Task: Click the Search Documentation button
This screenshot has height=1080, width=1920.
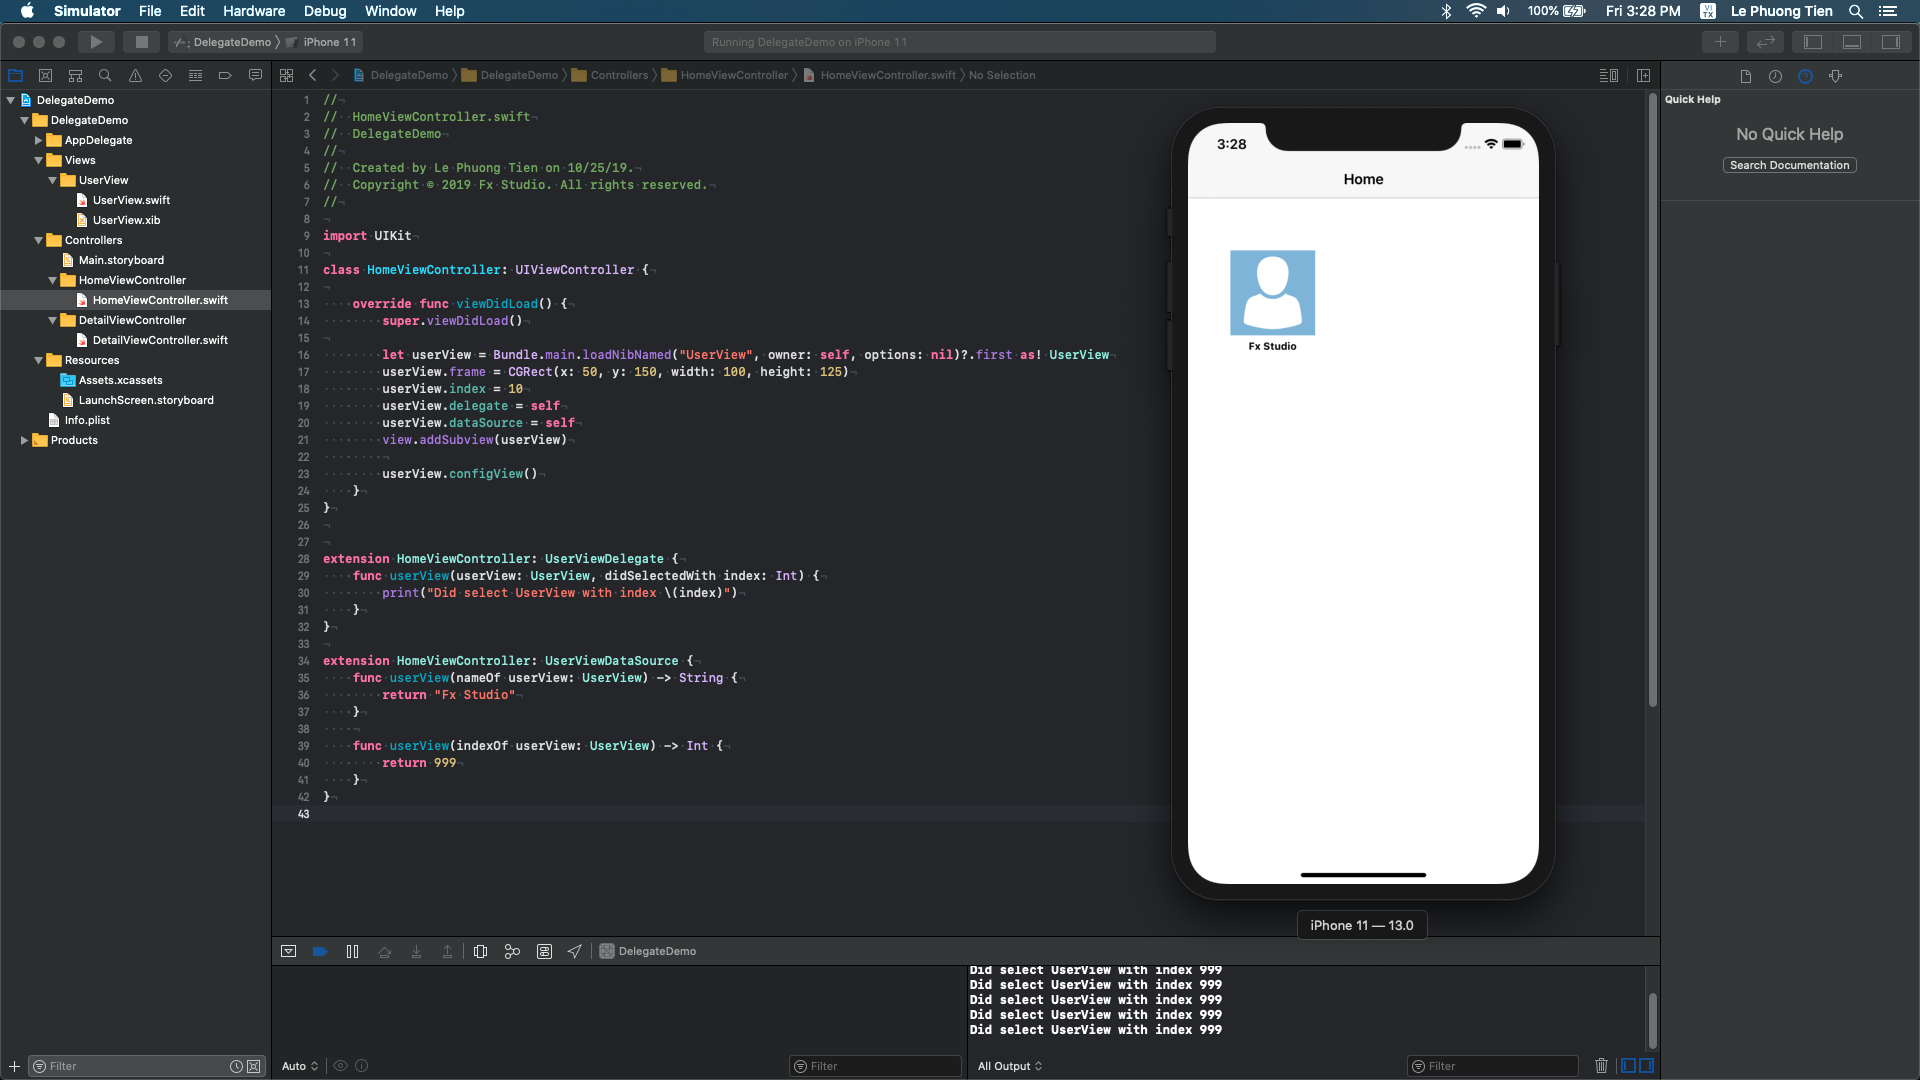Action: (x=1788, y=165)
